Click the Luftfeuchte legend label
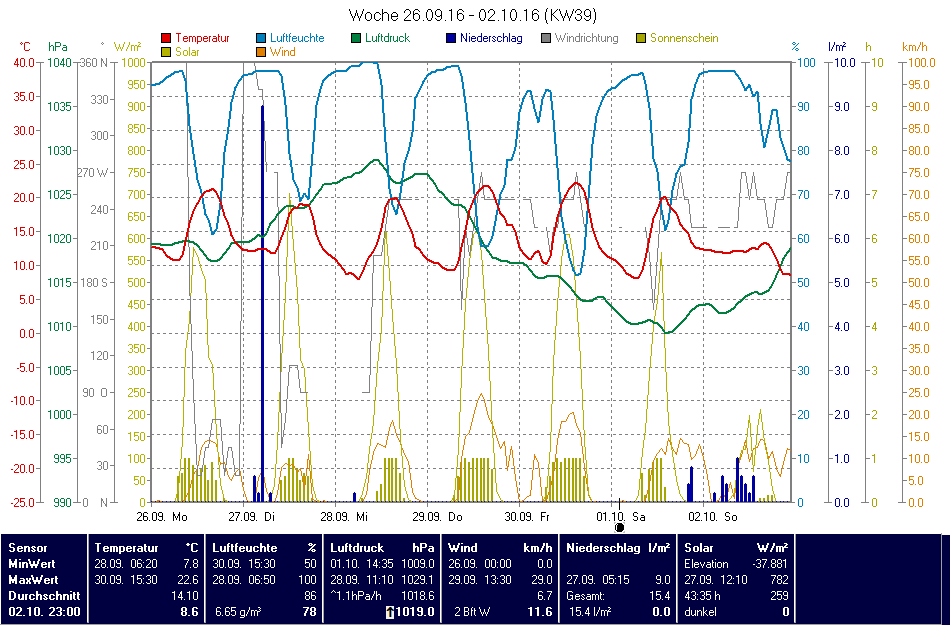Screen dimensions: 950x625 point(297,38)
